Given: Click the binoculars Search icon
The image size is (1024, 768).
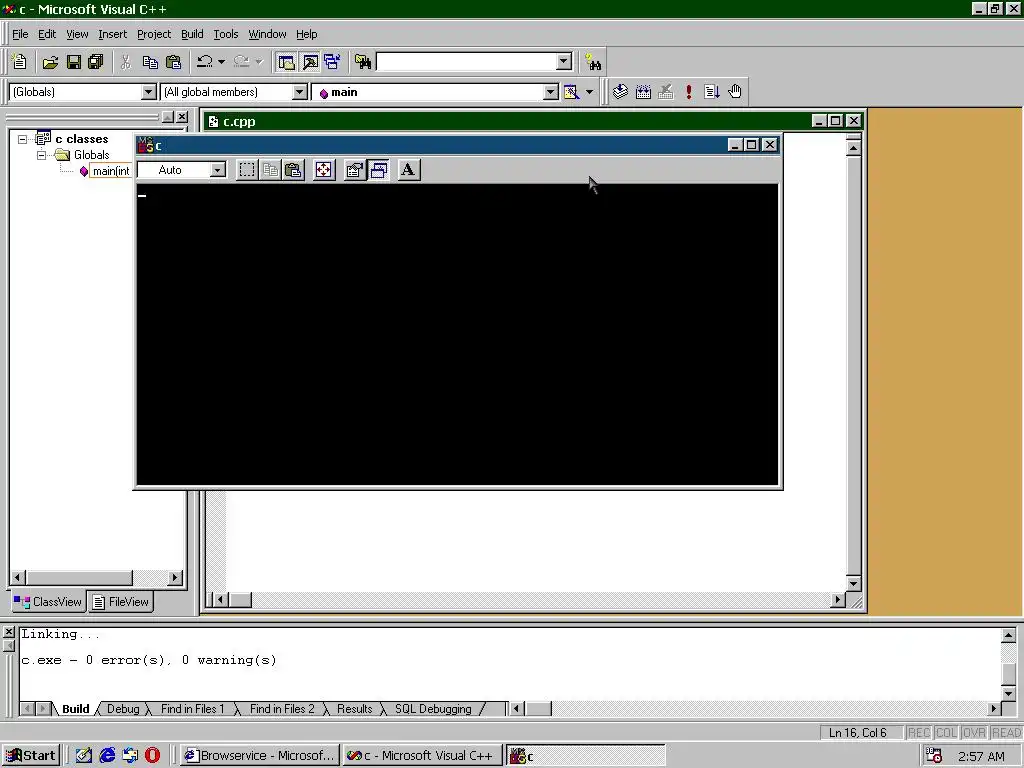Looking at the screenshot, I should 593,62.
